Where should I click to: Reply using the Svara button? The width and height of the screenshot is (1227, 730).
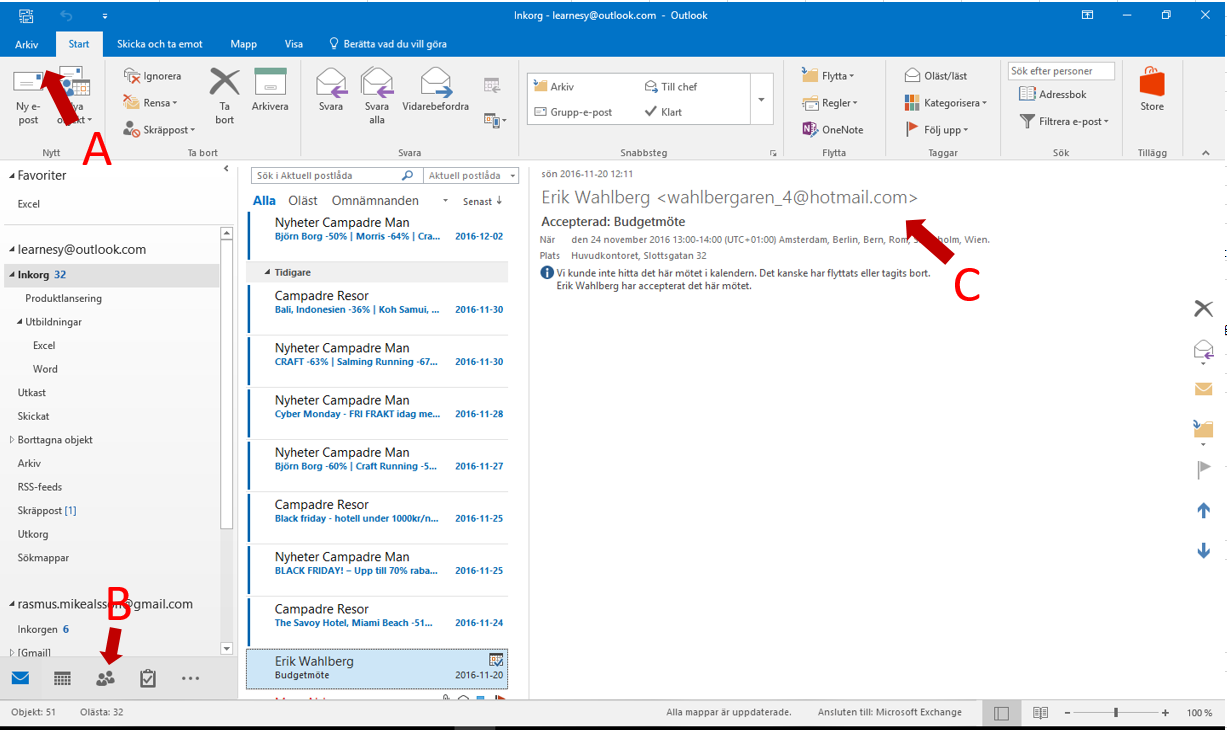pos(331,90)
